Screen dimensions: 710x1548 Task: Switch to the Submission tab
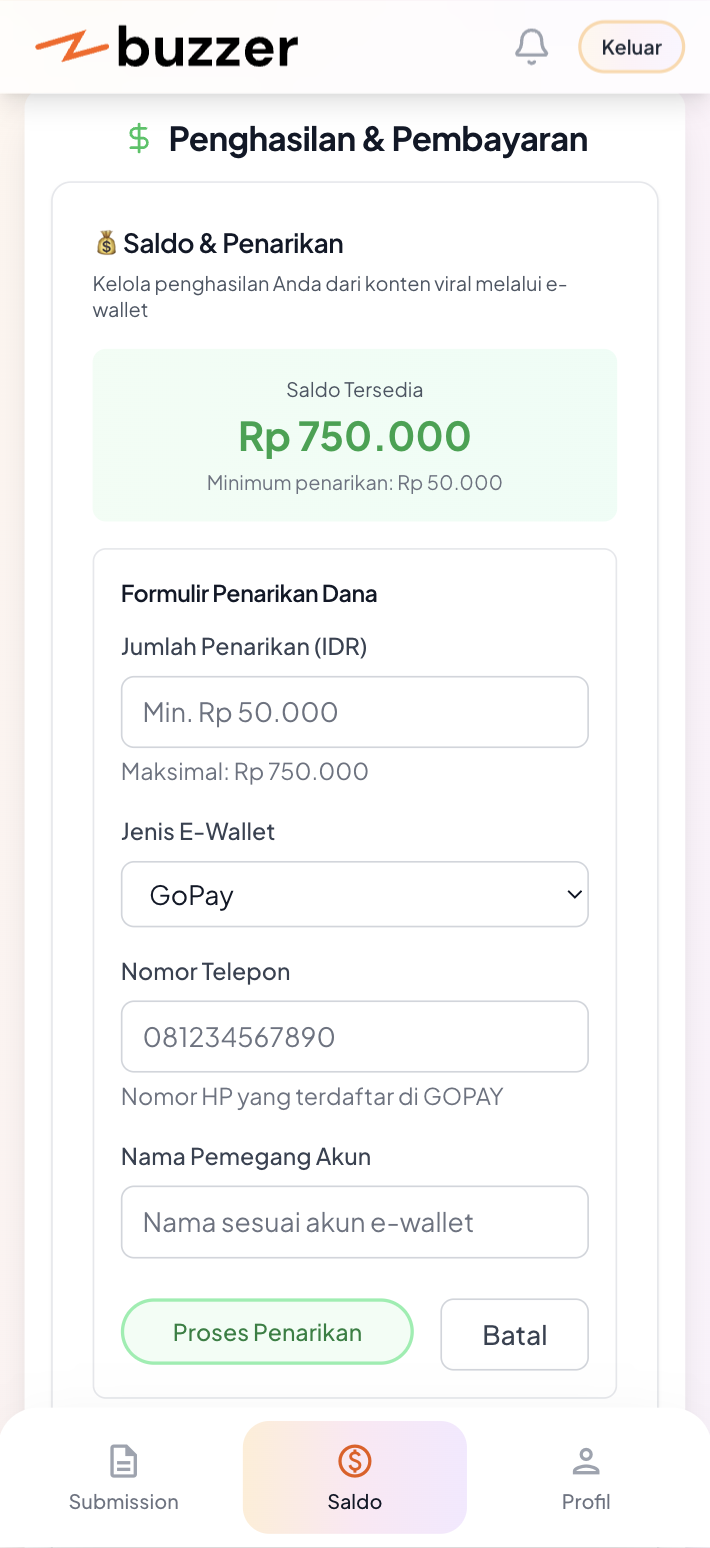tap(123, 1477)
